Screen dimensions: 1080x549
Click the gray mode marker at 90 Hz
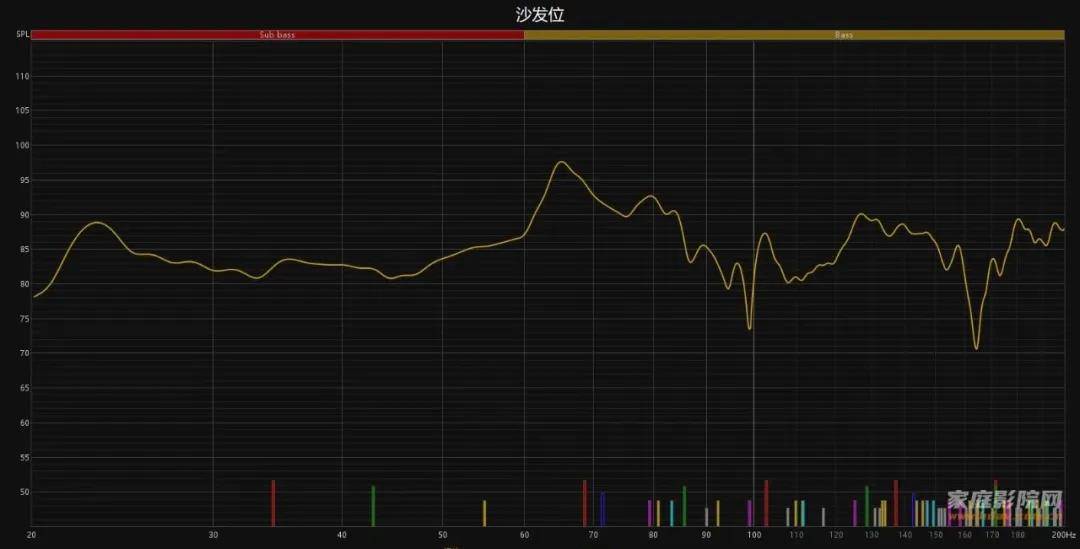pyautogui.click(x=707, y=517)
